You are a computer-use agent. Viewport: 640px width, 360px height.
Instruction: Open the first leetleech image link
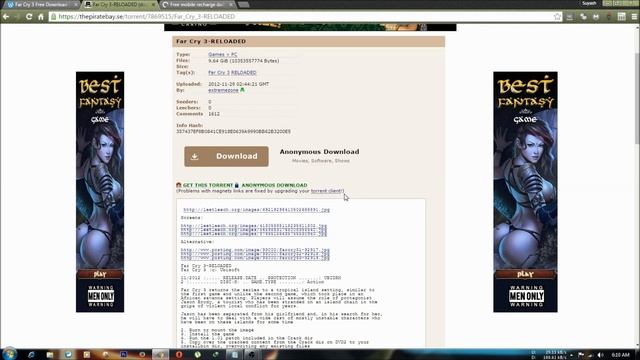coord(256,210)
